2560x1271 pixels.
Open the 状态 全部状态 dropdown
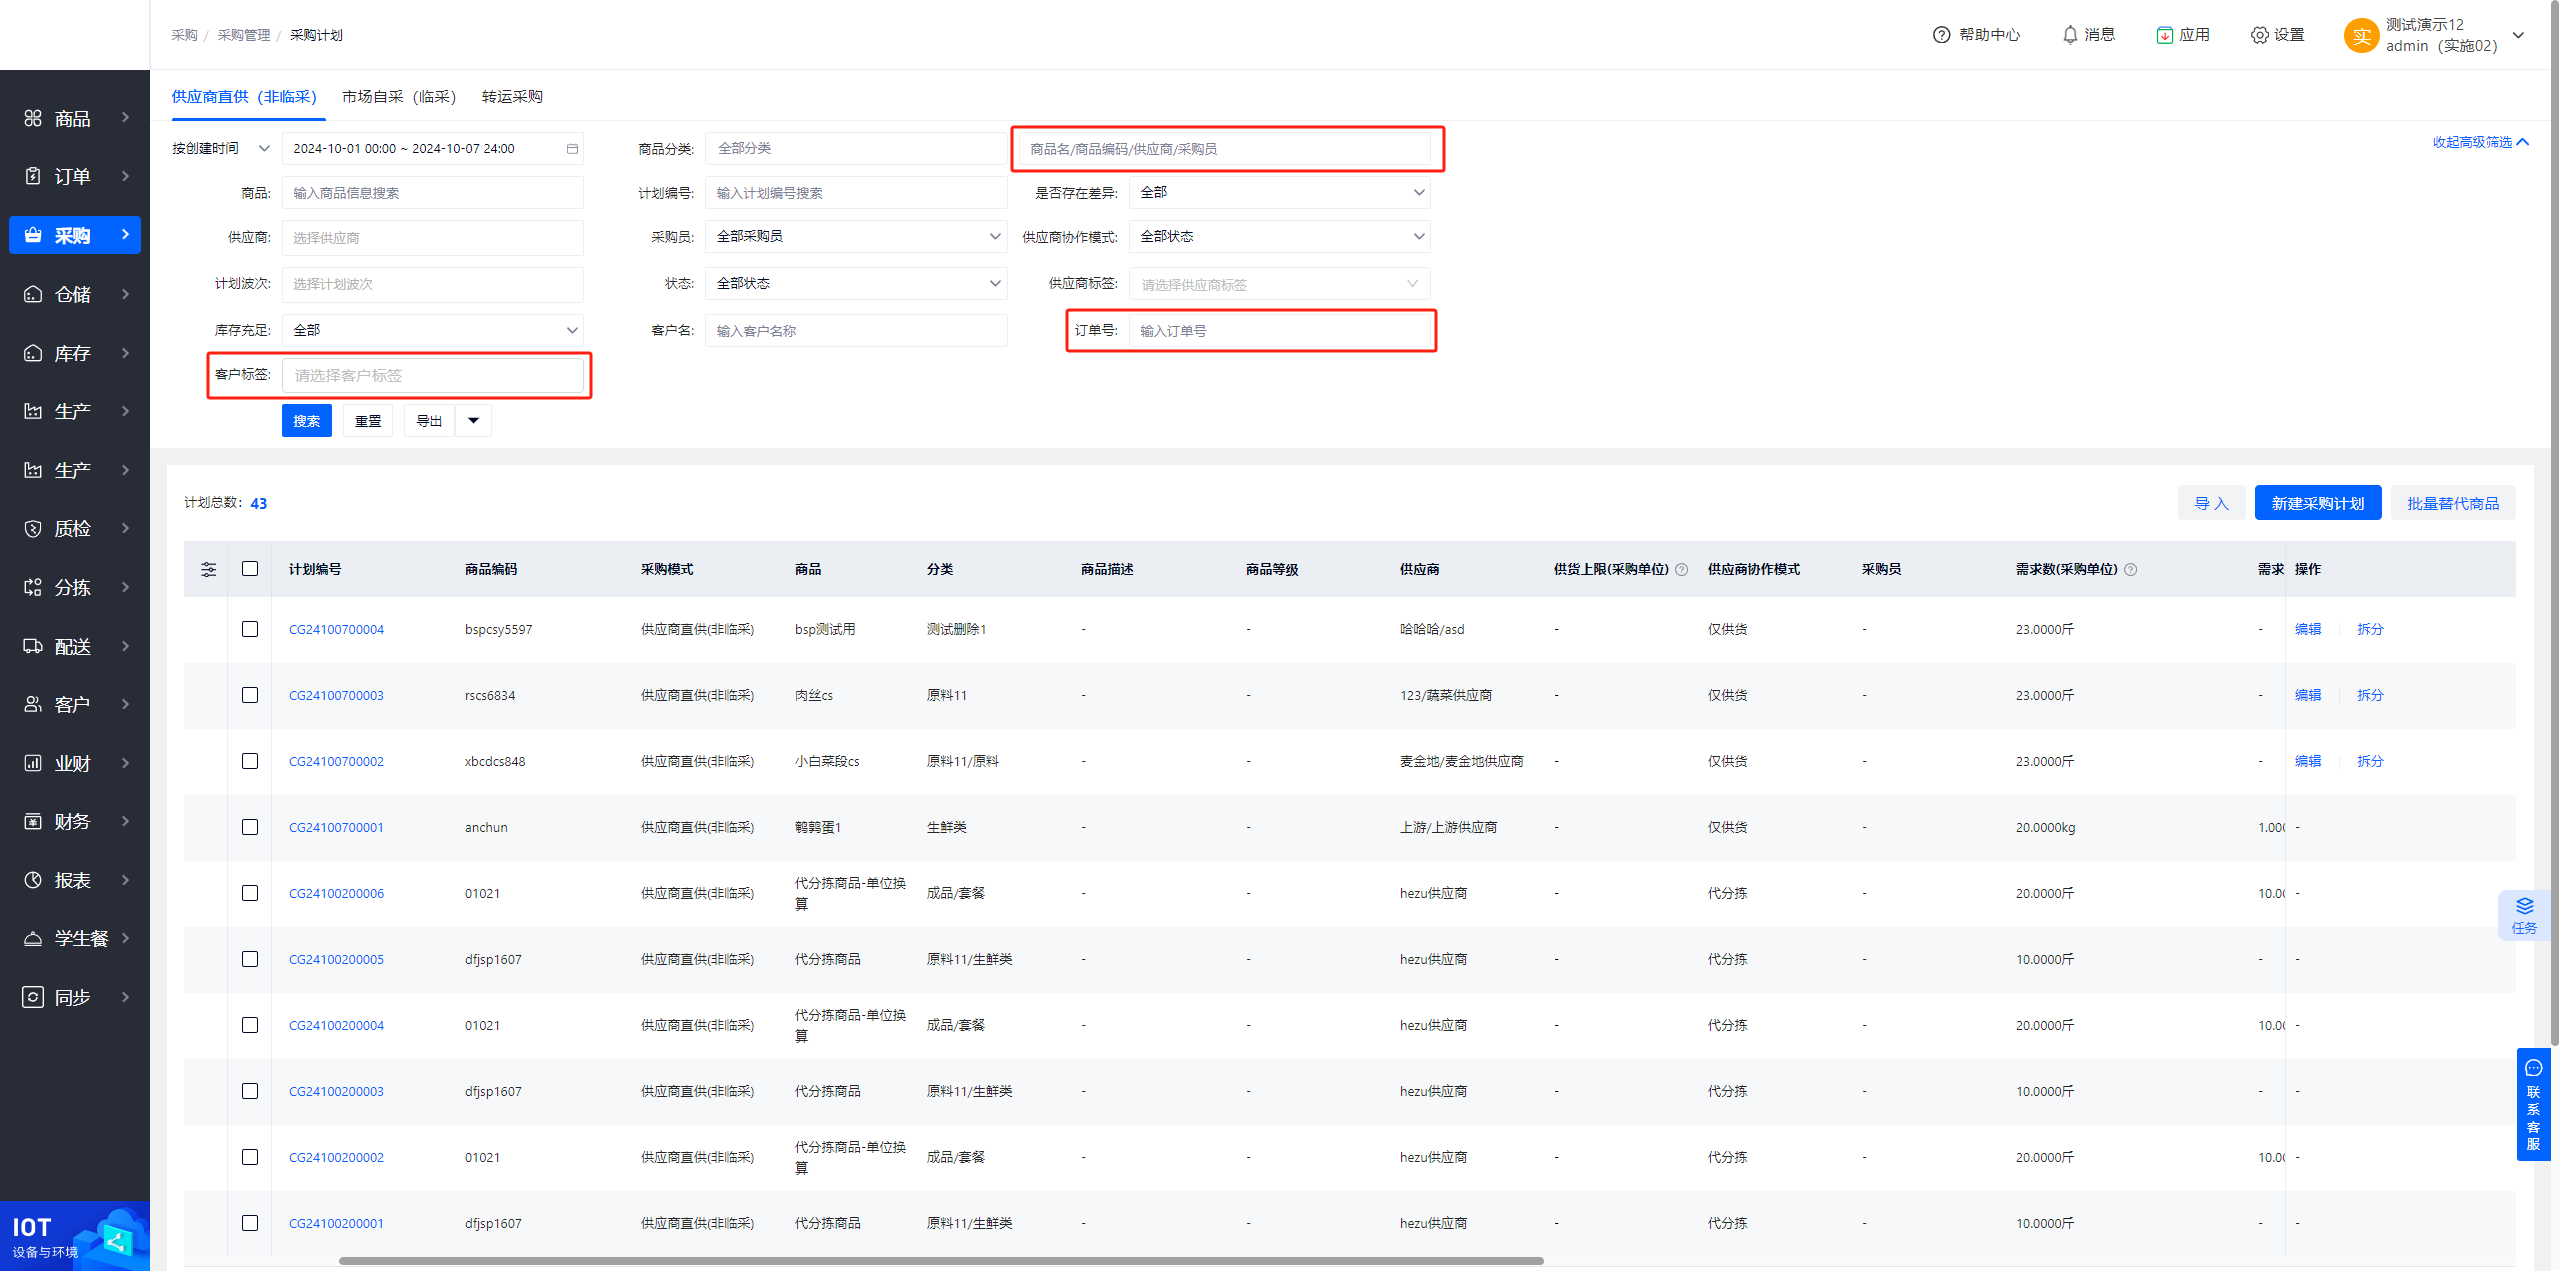click(x=856, y=284)
